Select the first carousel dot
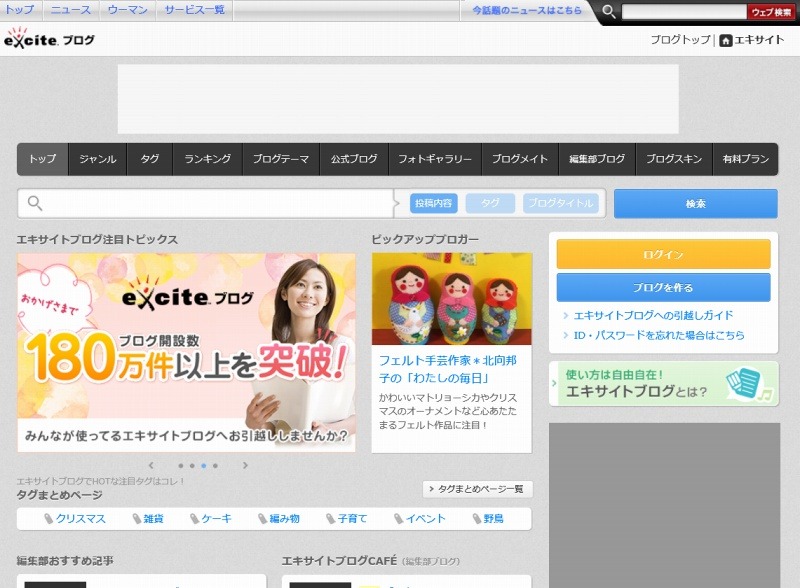Image resolution: width=800 pixels, height=588 pixels. tap(181, 466)
